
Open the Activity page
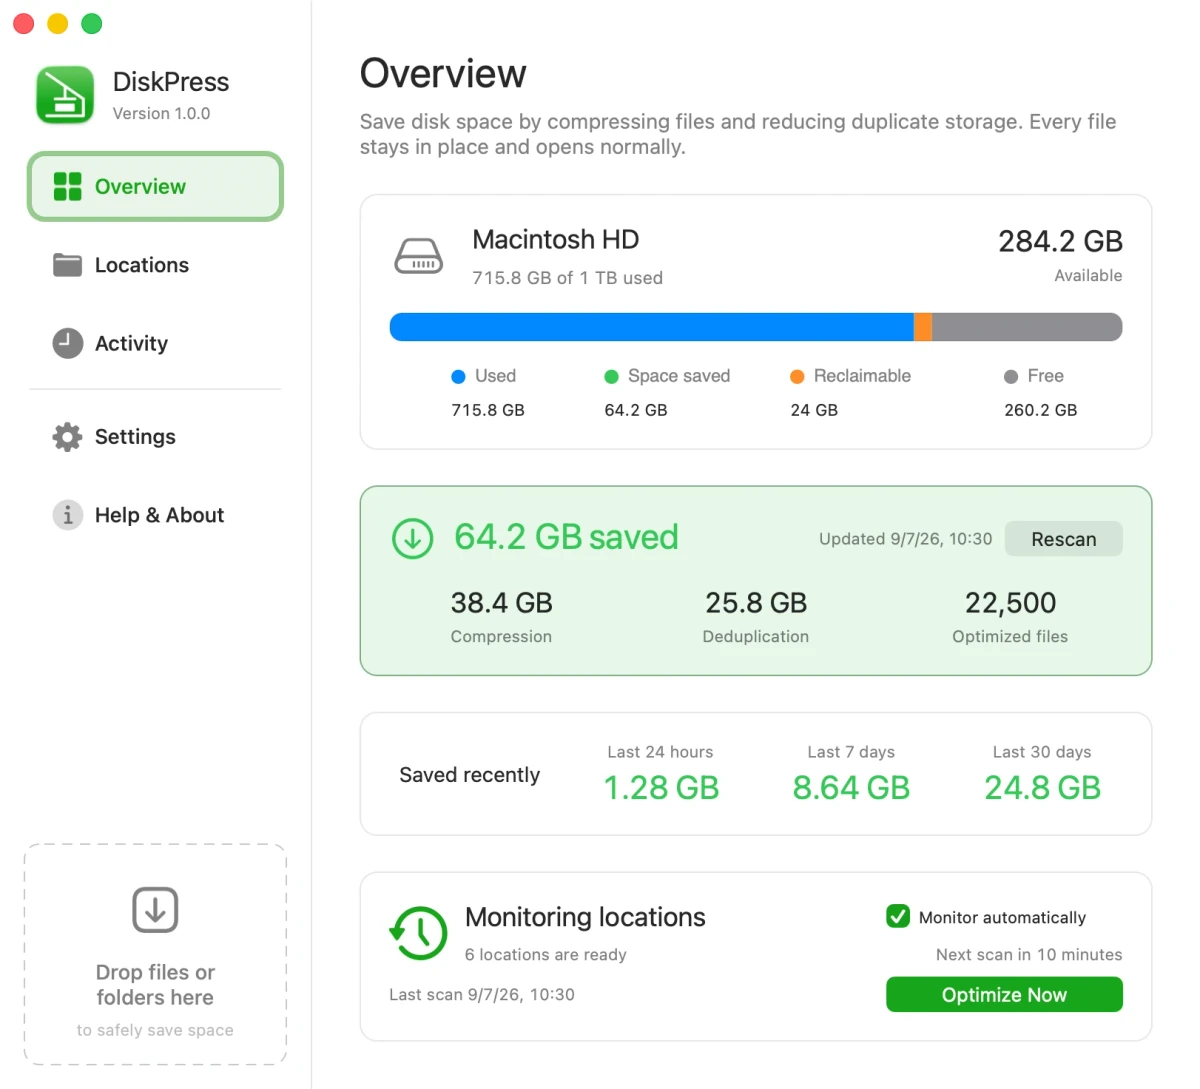pyautogui.click(x=155, y=343)
